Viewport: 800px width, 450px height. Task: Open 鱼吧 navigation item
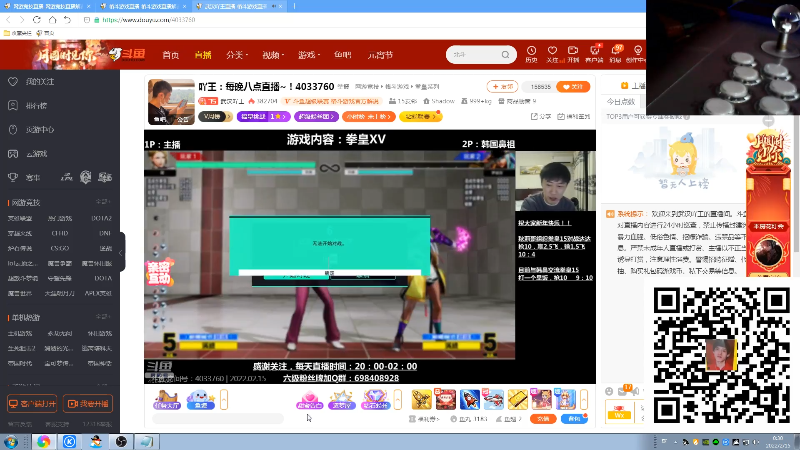(x=343, y=55)
